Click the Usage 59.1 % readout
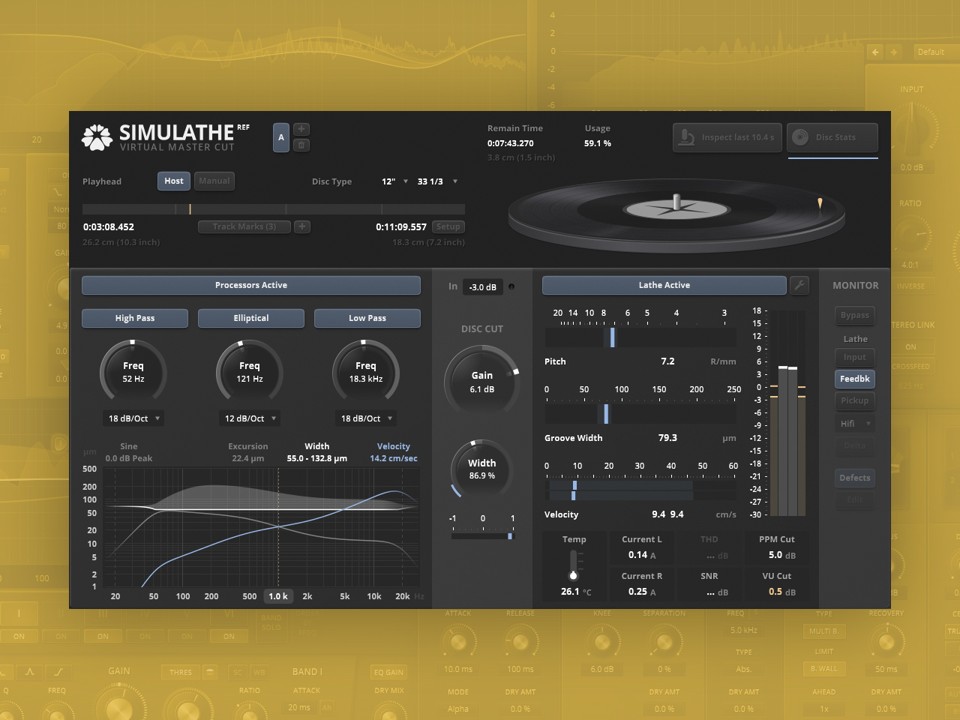This screenshot has height=720, width=960. tap(598, 143)
